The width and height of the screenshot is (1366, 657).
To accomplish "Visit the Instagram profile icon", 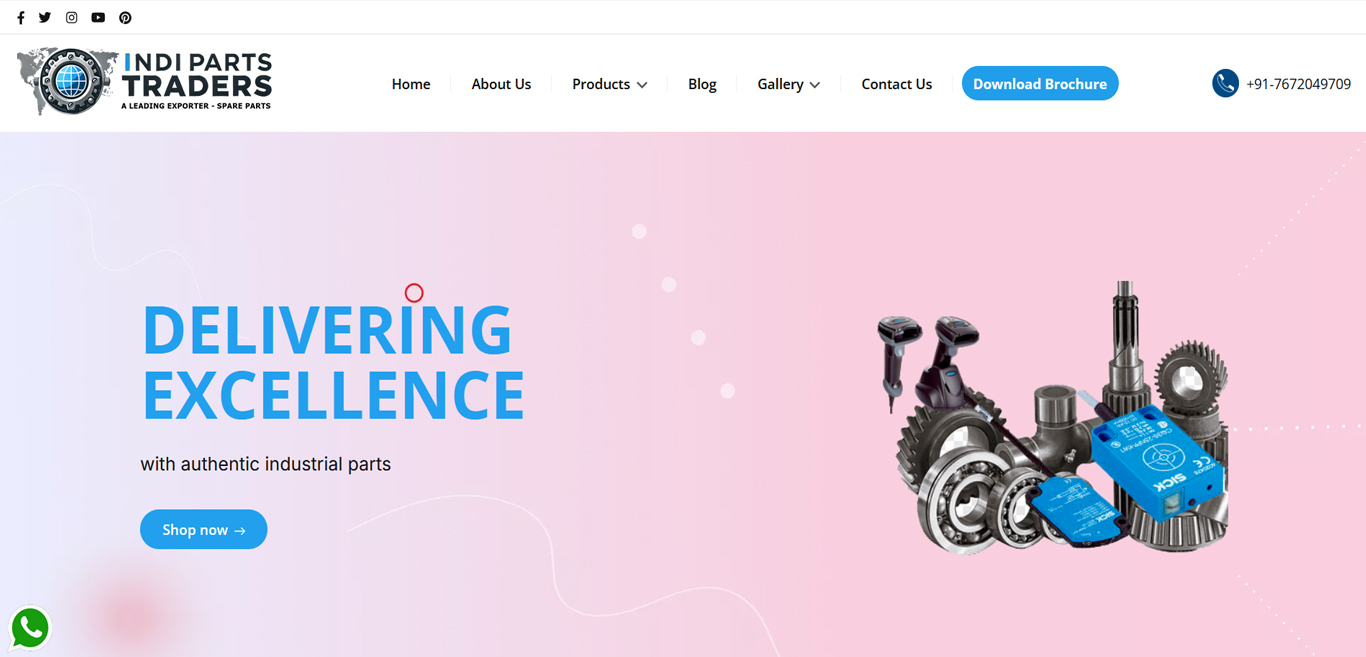I will pyautogui.click(x=71, y=17).
